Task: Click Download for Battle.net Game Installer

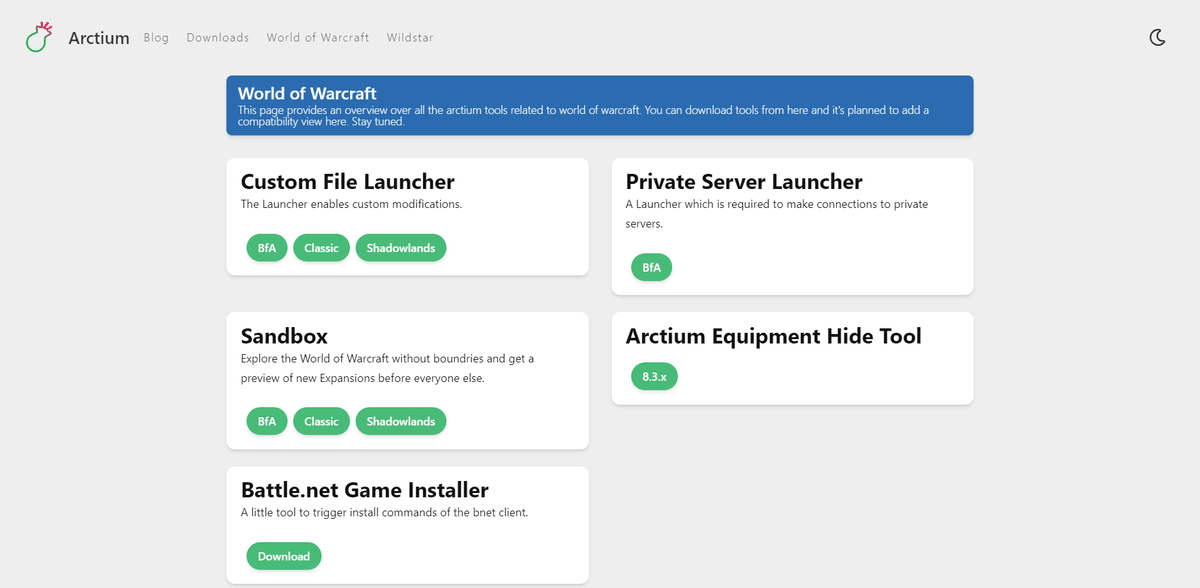Action: 284,555
